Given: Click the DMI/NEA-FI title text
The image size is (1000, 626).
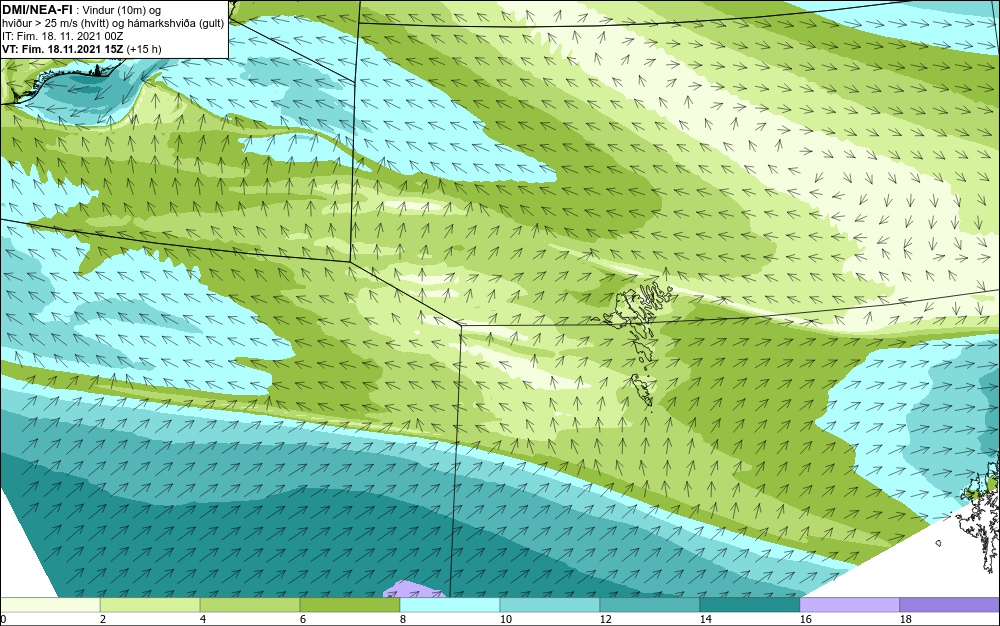Looking at the screenshot, I should (36, 10).
